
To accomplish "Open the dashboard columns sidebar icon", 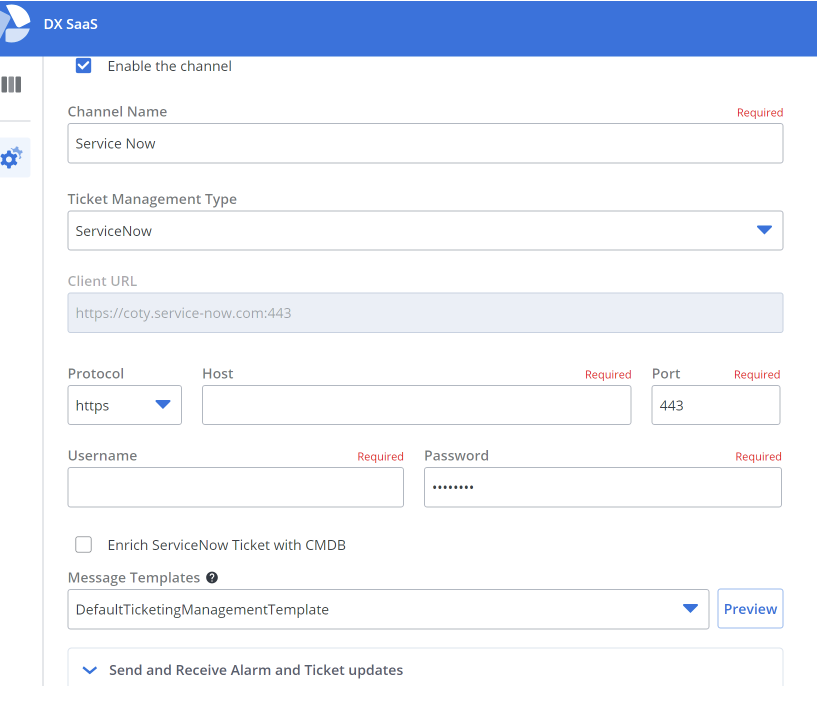I will [12, 85].
